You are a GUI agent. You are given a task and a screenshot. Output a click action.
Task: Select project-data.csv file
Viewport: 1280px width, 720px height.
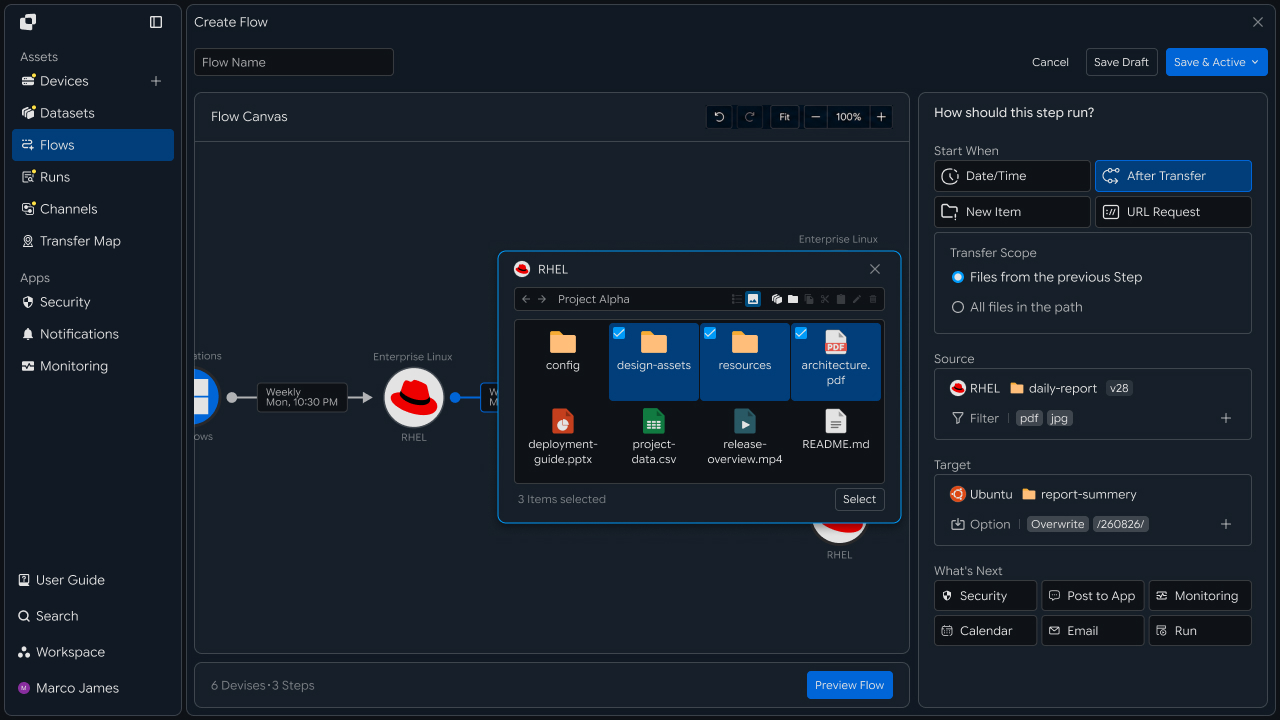pos(654,437)
